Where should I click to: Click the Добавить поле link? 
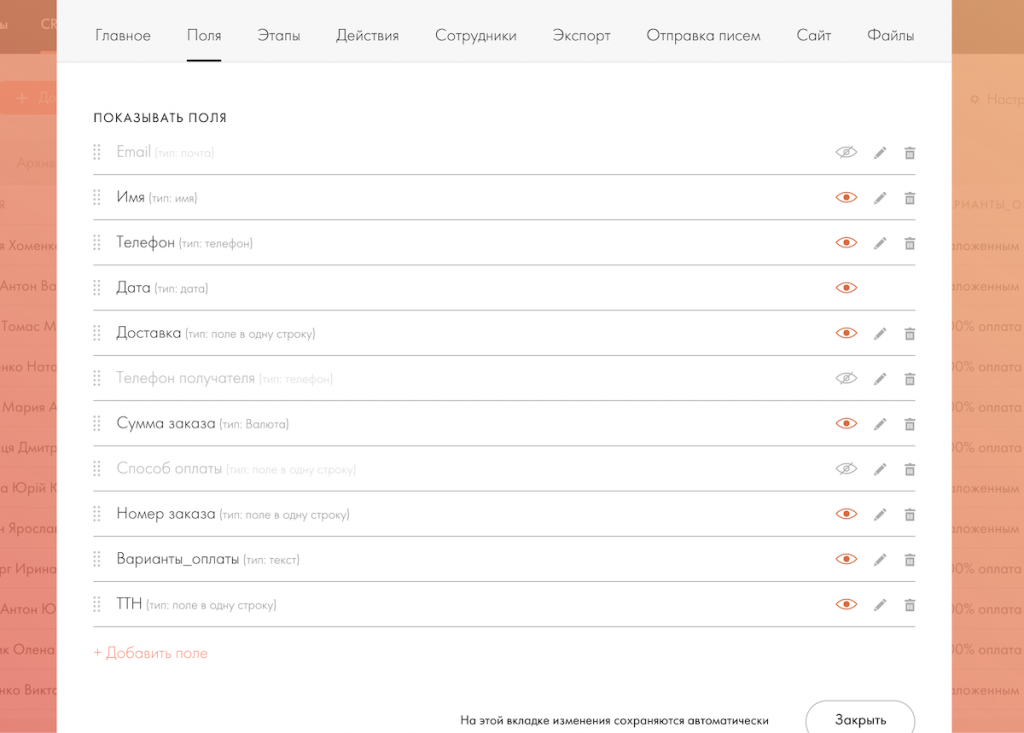pyautogui.click(x=151, y=653)
